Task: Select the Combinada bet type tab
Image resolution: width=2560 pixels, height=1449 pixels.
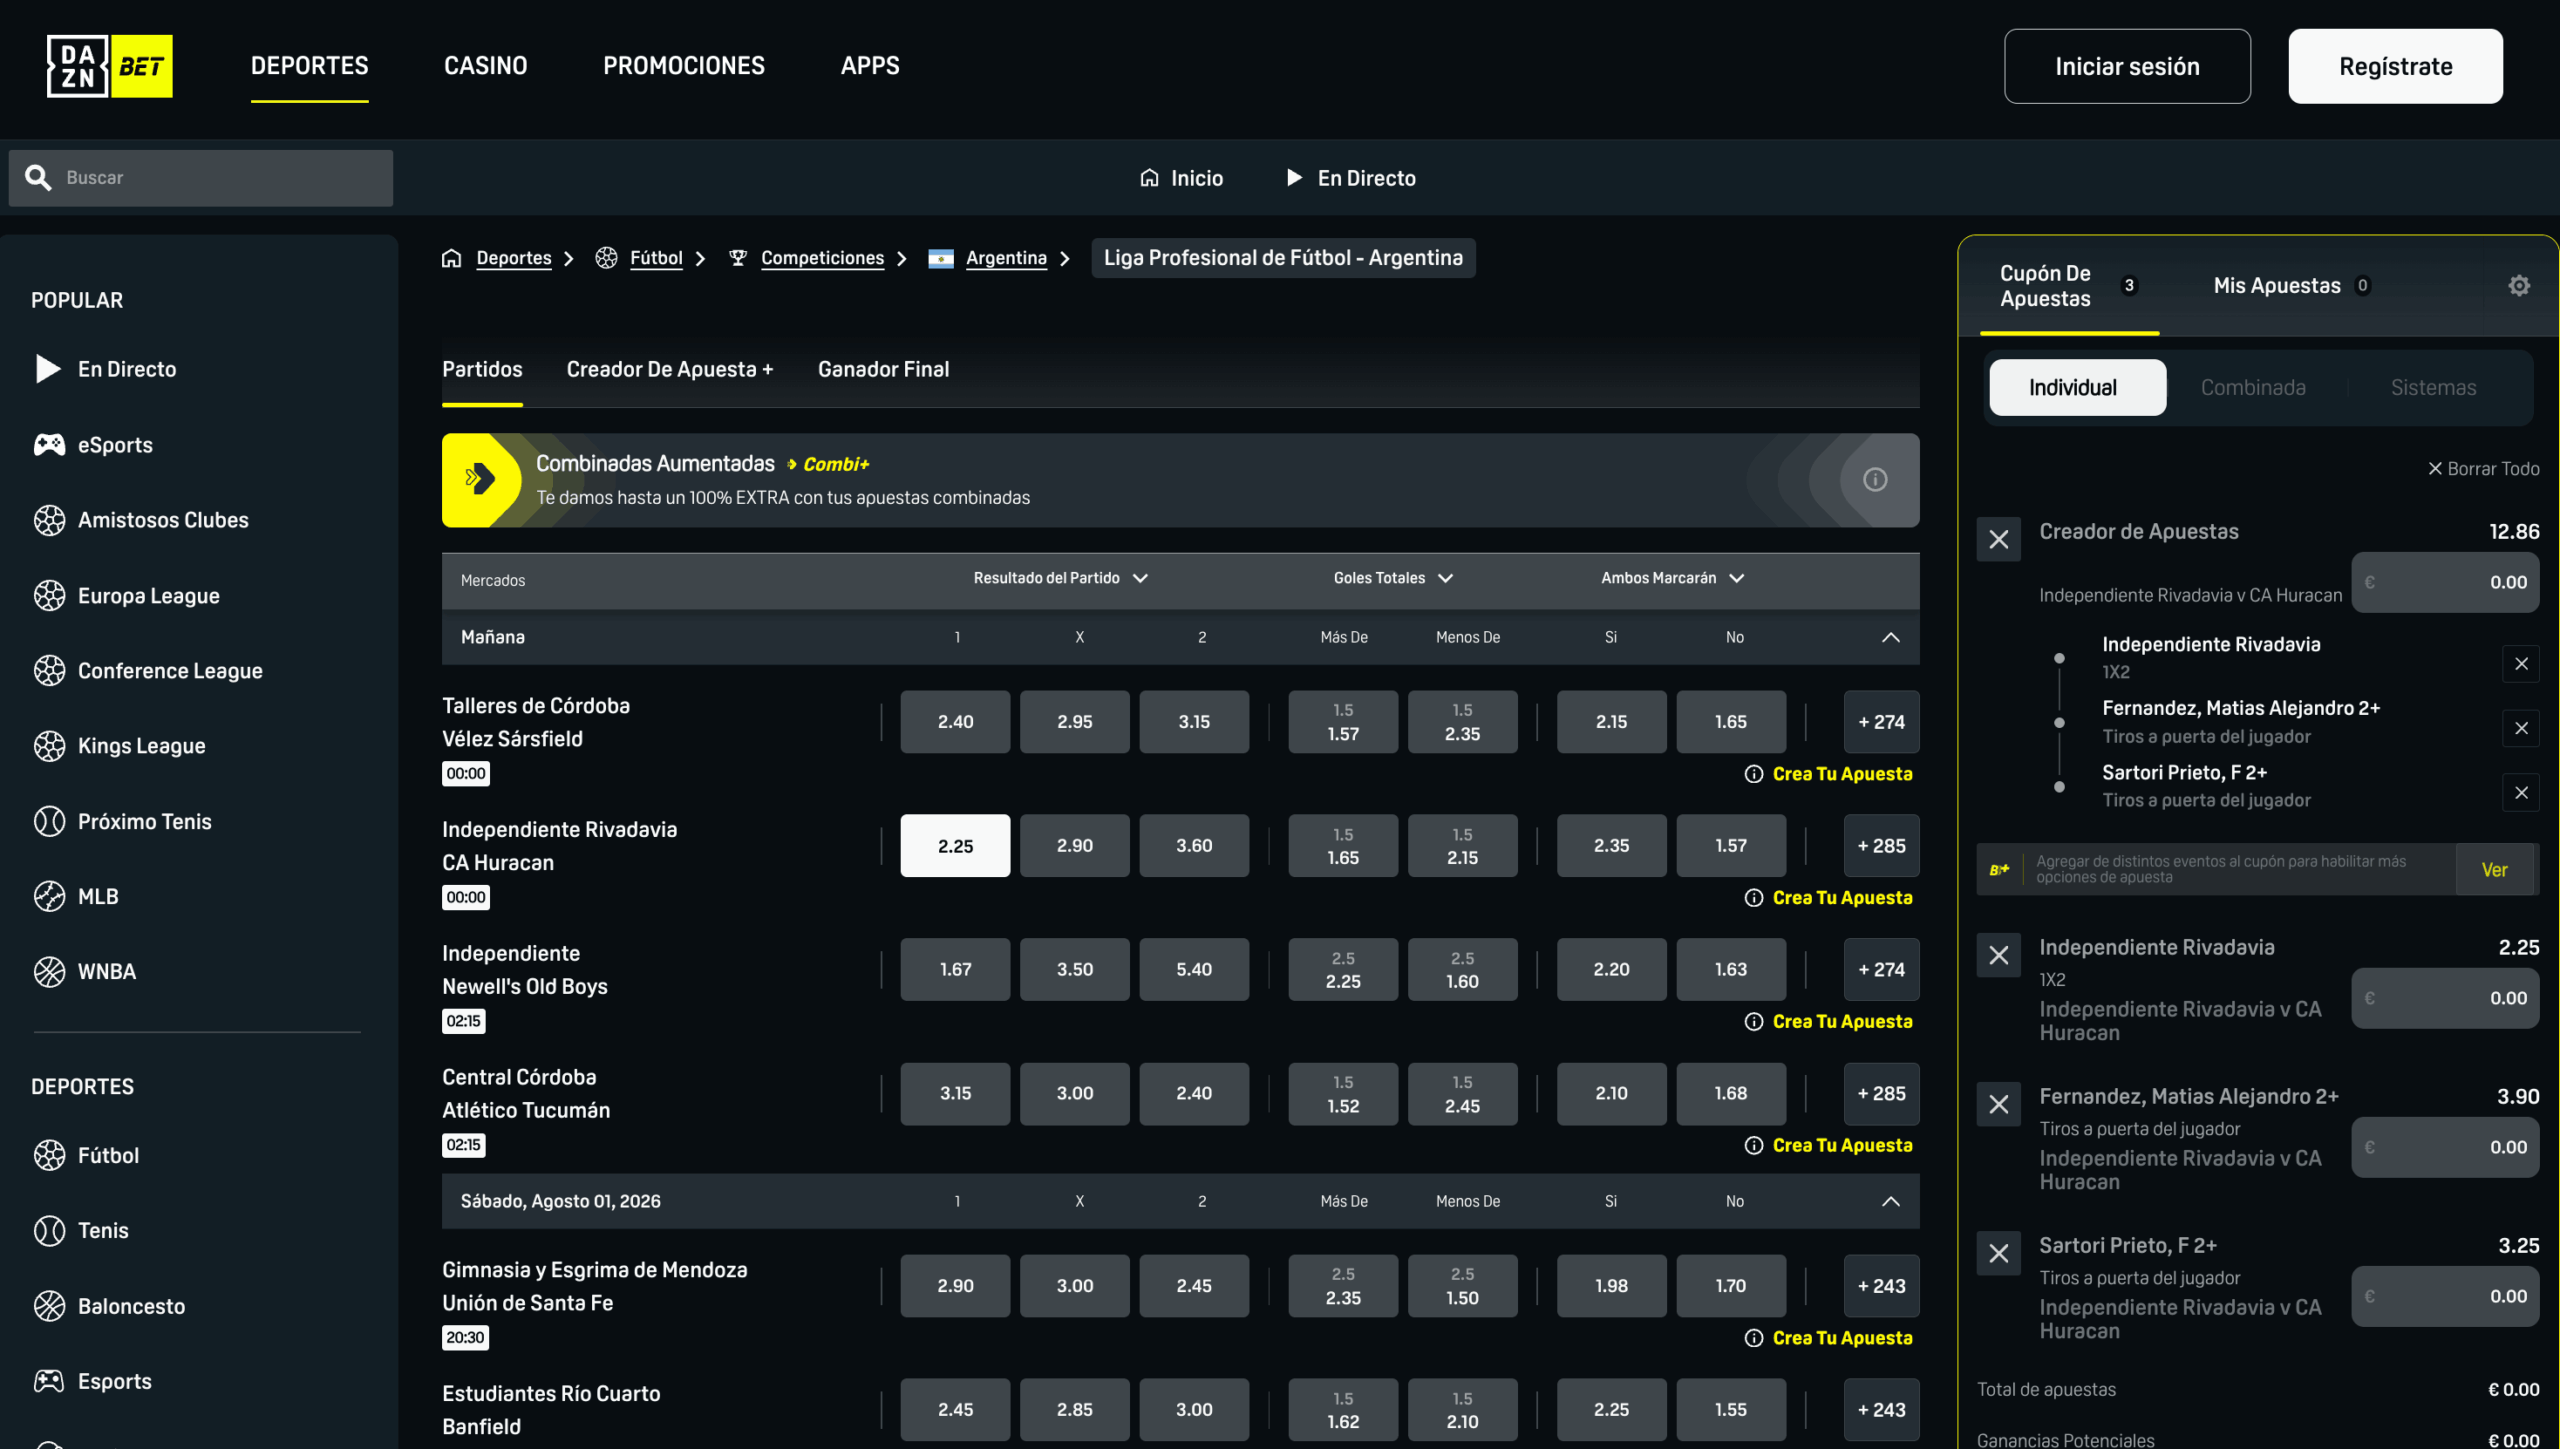Action: tap(2253, 388)
